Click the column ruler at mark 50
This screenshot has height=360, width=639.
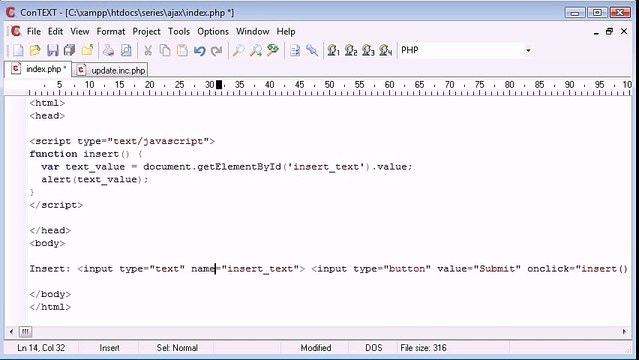click(329, 85)
